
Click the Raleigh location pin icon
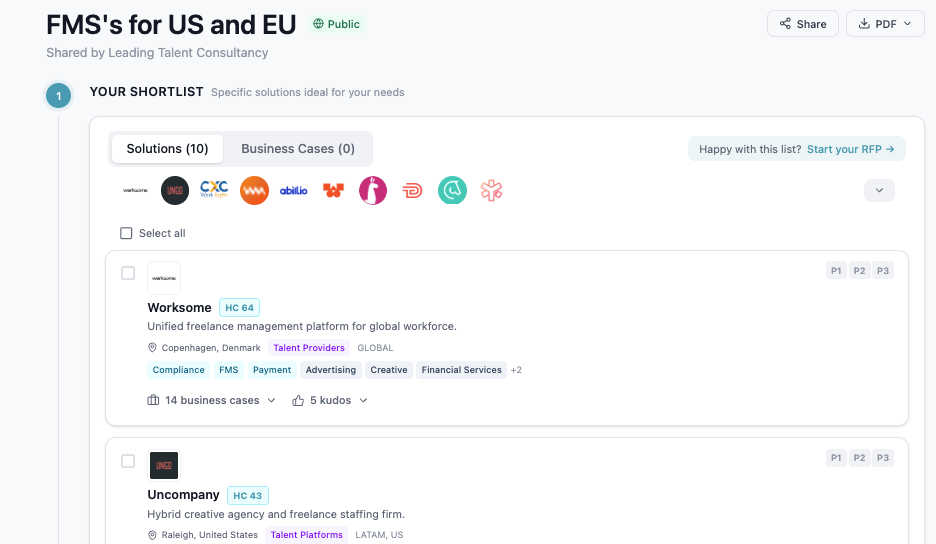point(152,535)
